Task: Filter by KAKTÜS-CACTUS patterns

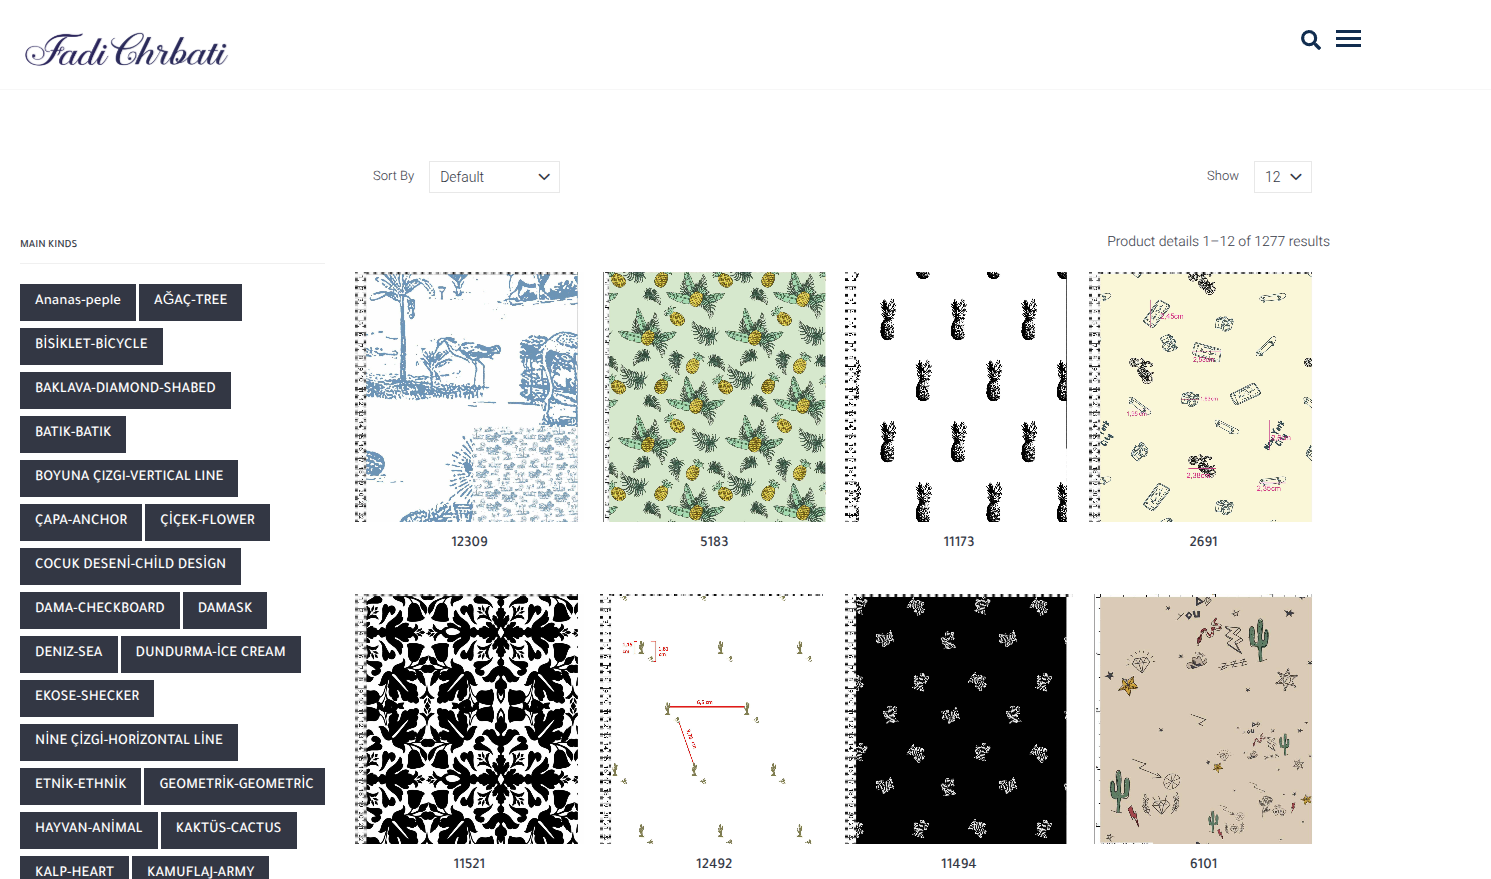Action: coord(228,828)
